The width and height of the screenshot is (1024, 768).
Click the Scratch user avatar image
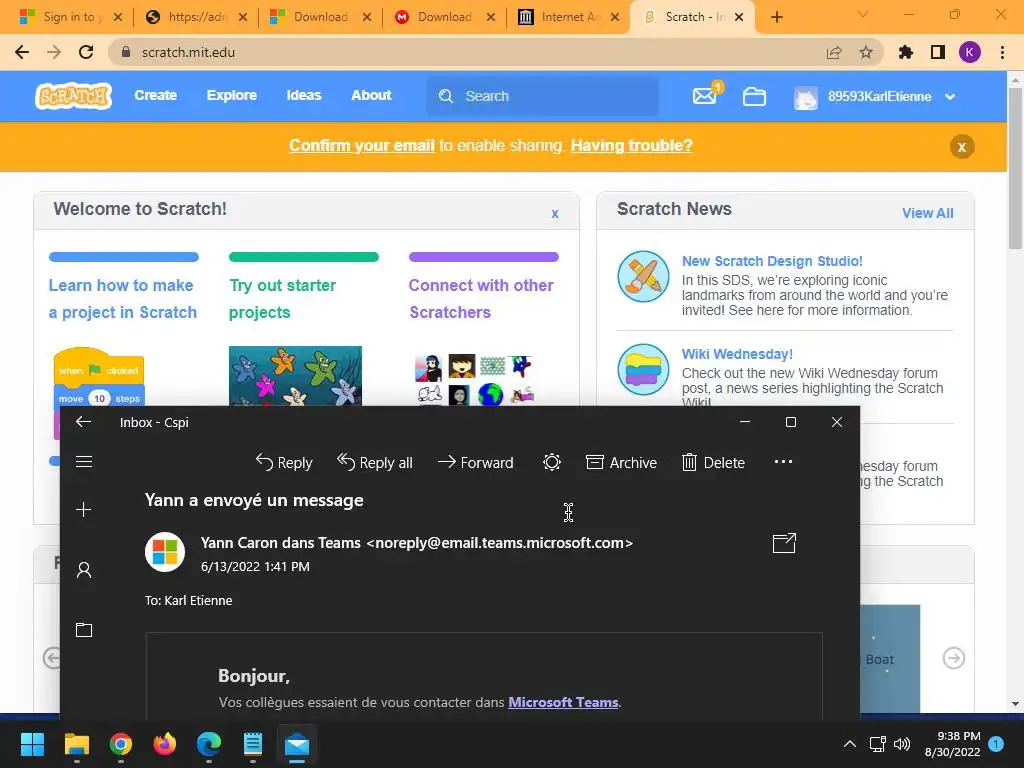(805, 97)
